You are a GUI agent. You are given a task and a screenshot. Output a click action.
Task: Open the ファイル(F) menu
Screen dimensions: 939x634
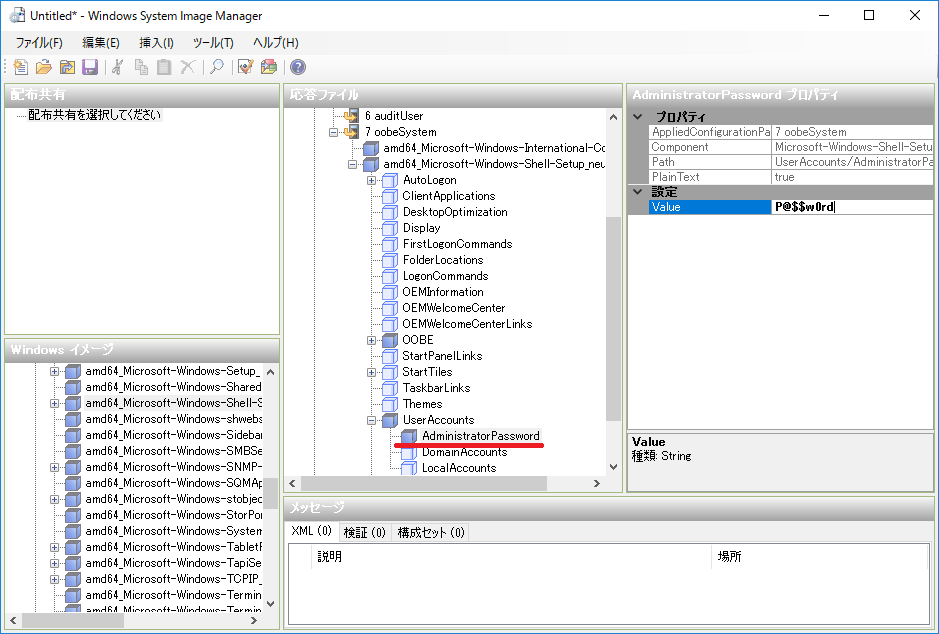tap(39, 43)
